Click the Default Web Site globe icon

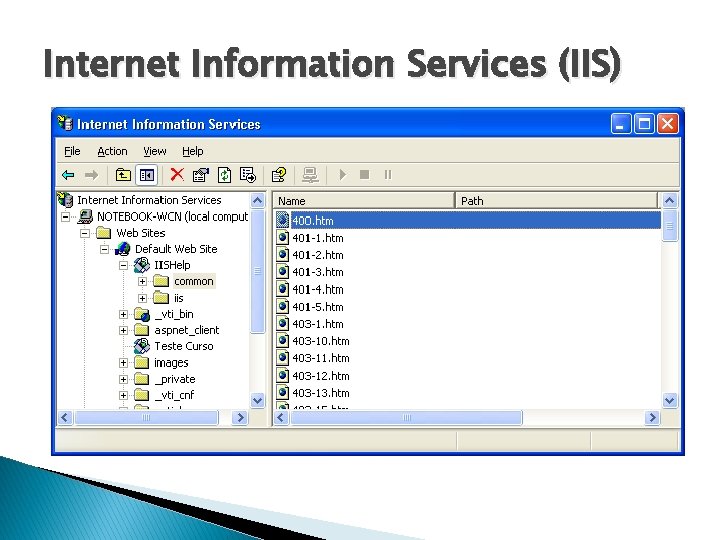tap(123, 249)
